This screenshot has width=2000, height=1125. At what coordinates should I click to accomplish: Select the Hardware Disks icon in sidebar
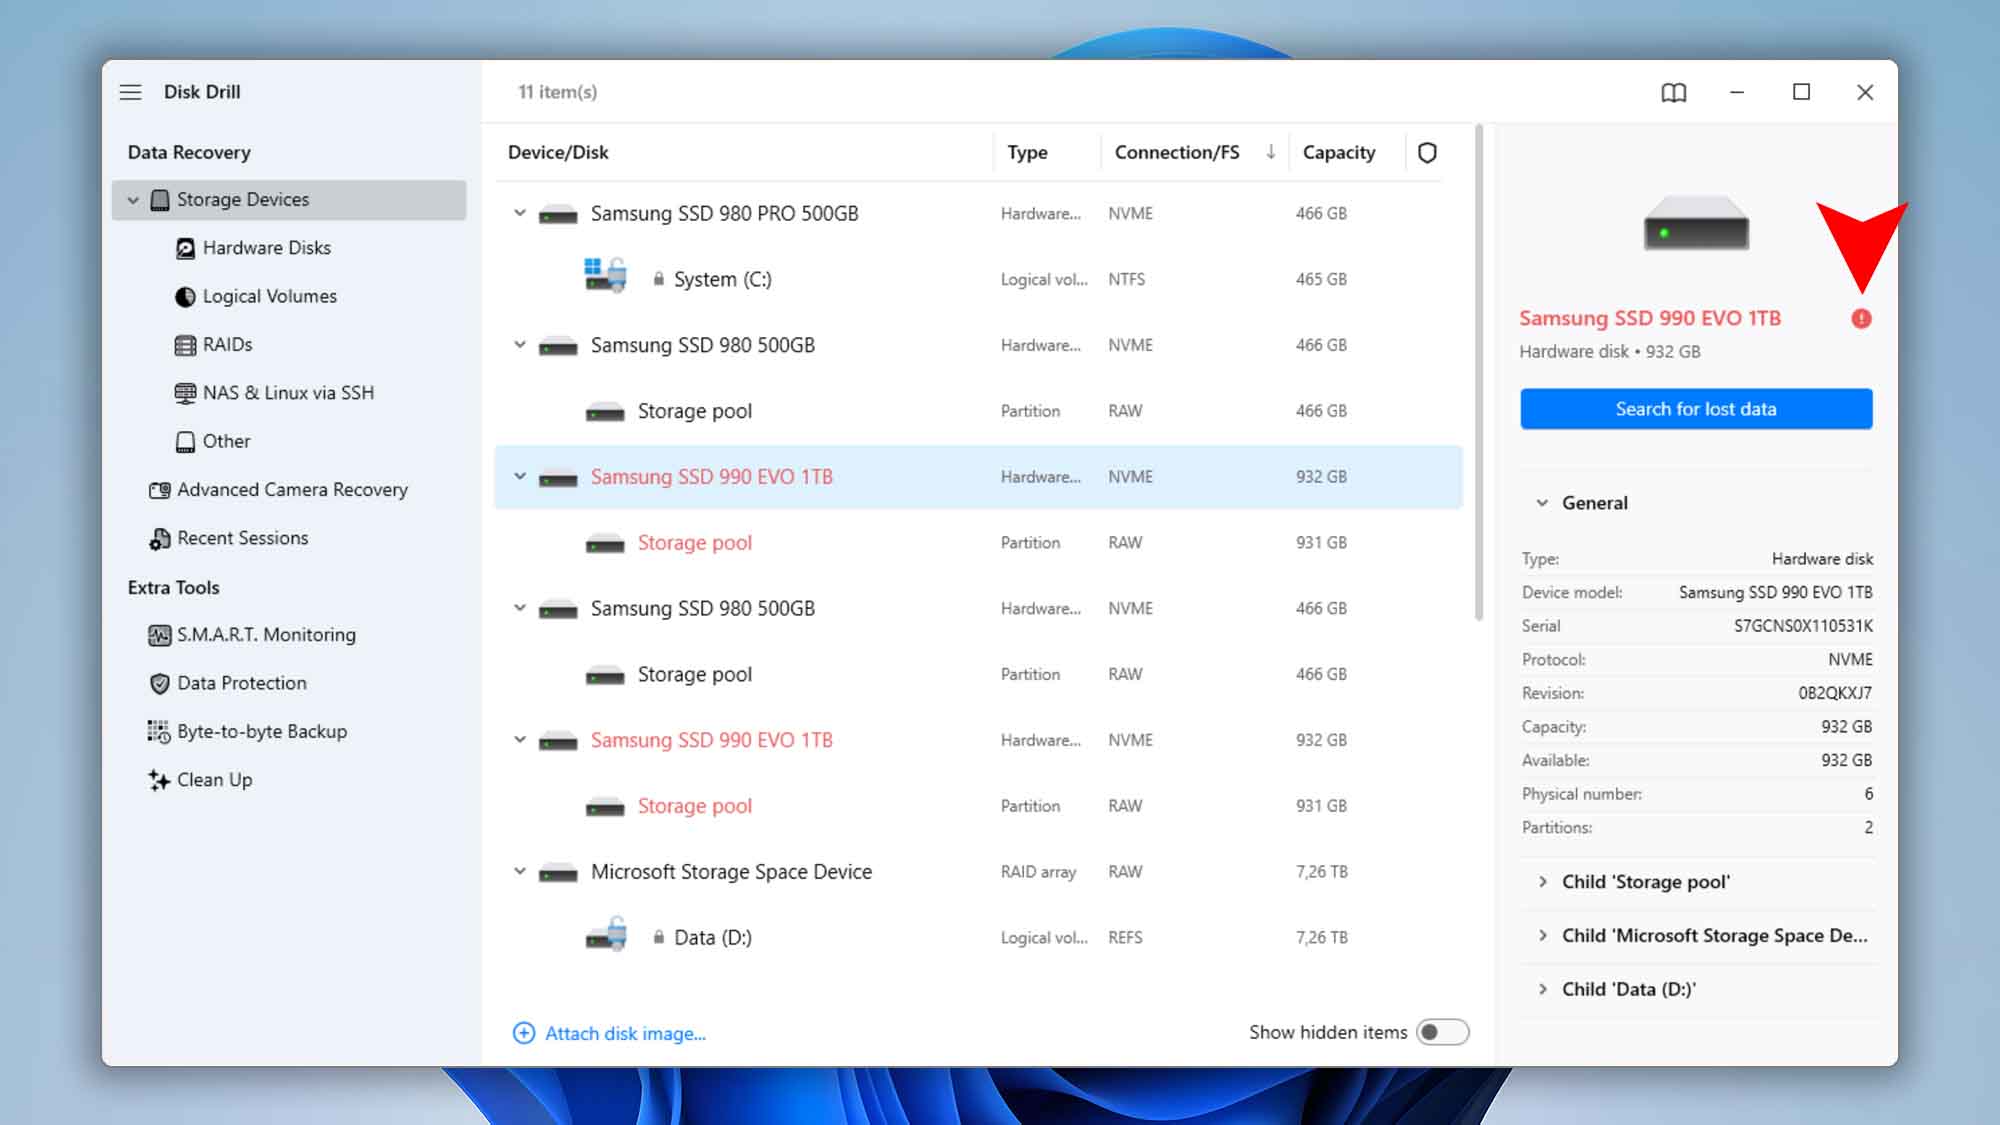pos(185,247)
